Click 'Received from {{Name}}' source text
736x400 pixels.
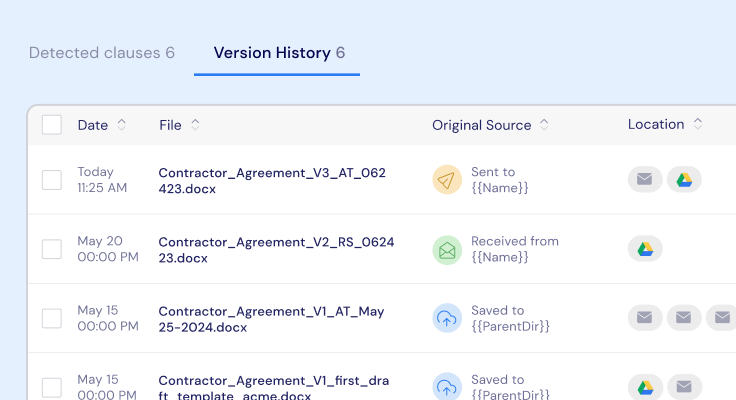515,249
